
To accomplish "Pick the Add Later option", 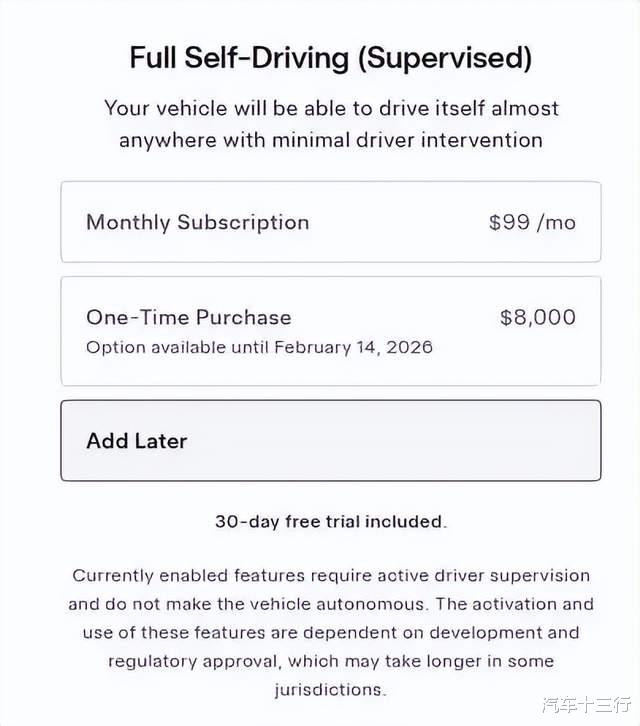I will (330, 441).
